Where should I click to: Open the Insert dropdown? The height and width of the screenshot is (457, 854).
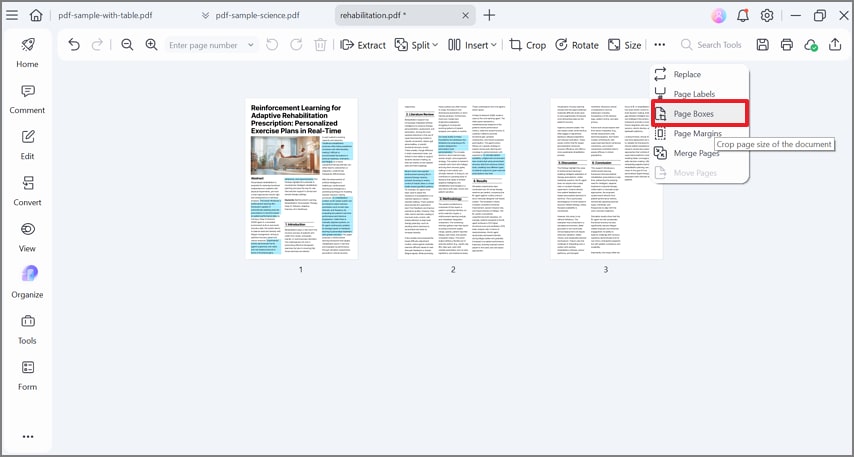472,45
